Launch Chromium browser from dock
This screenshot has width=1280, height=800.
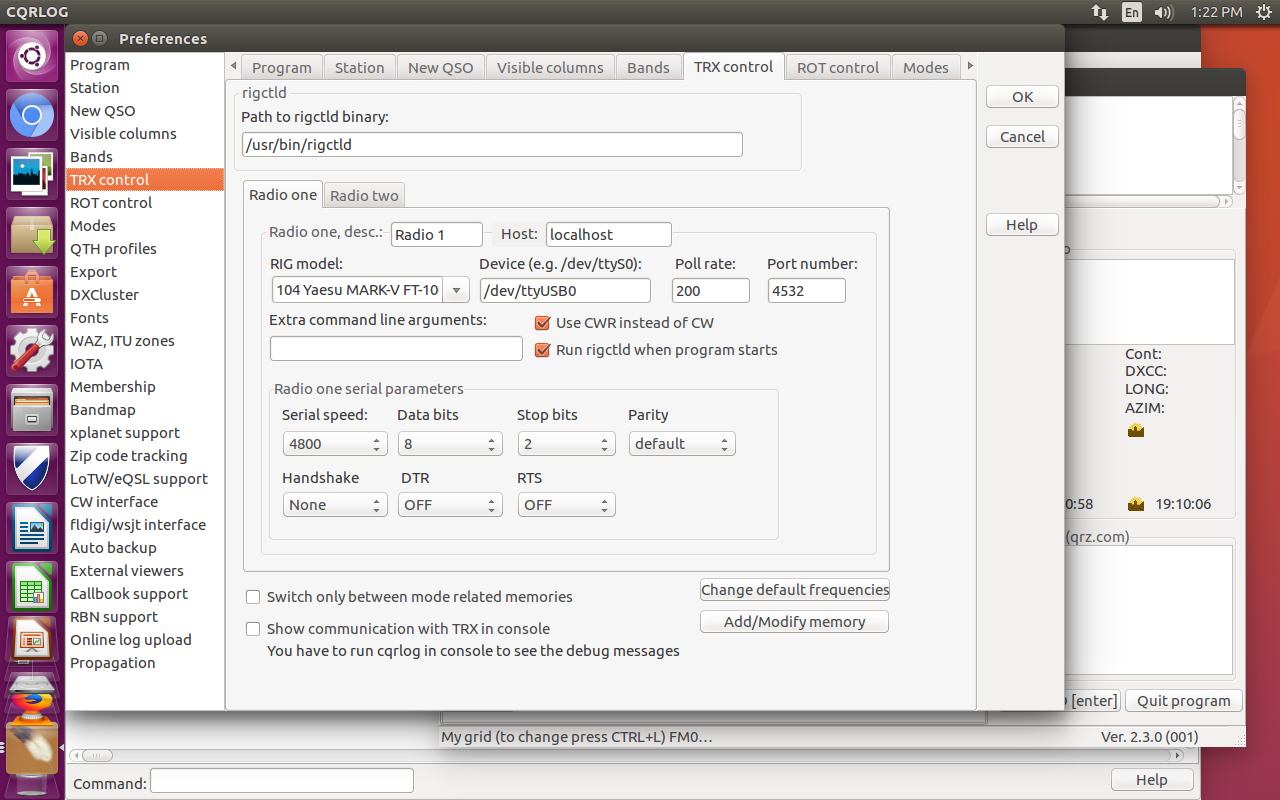32,117
